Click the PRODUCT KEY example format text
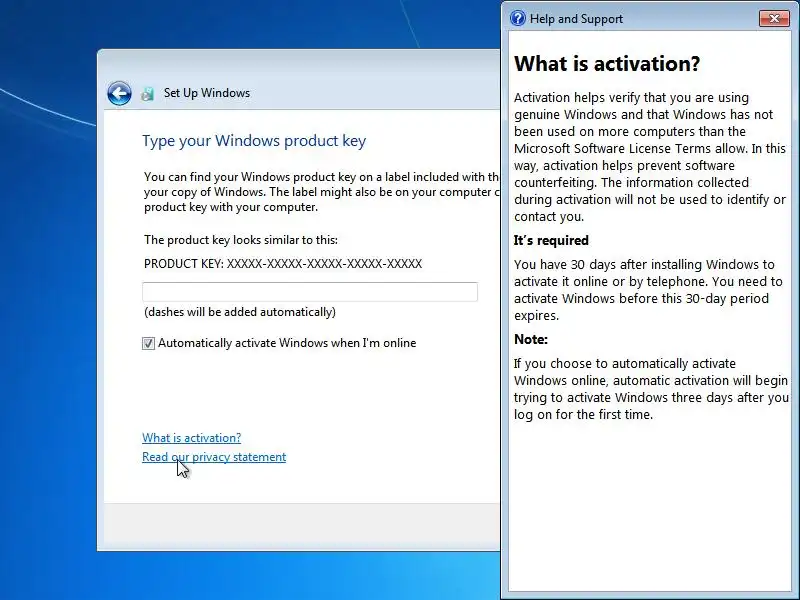 [x=283, y=264]
